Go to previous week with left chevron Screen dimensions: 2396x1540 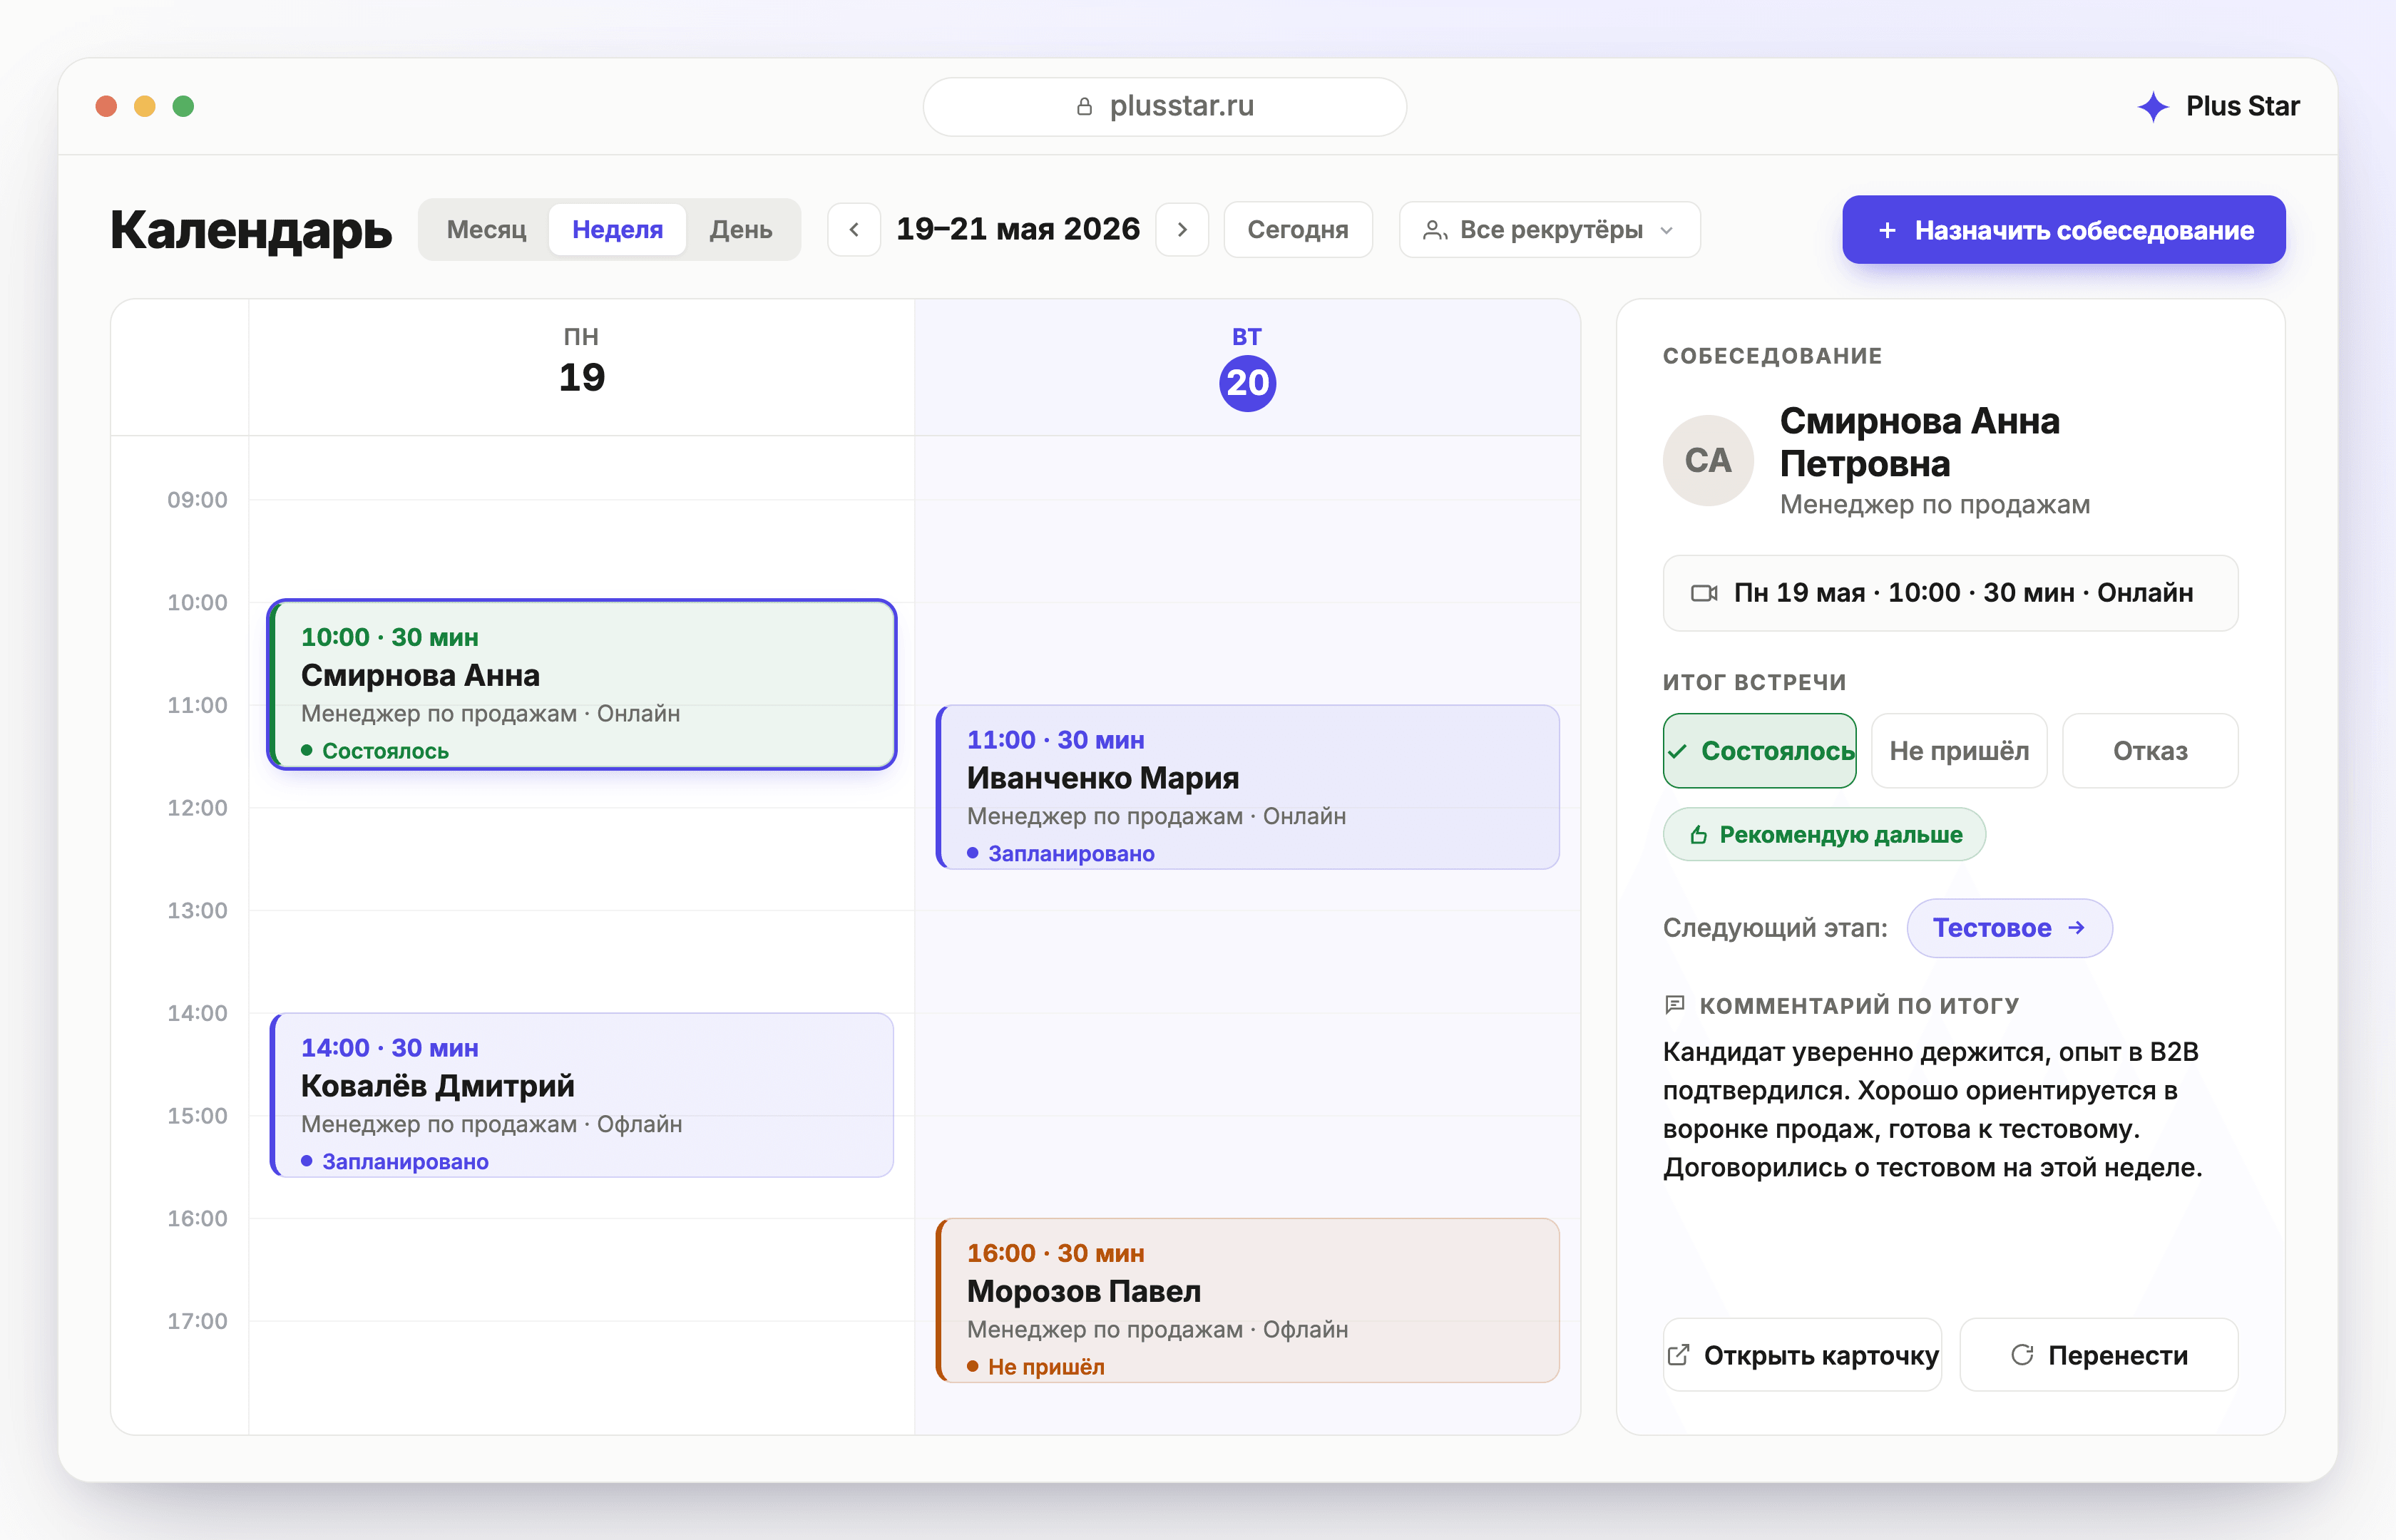pos(854,230)
